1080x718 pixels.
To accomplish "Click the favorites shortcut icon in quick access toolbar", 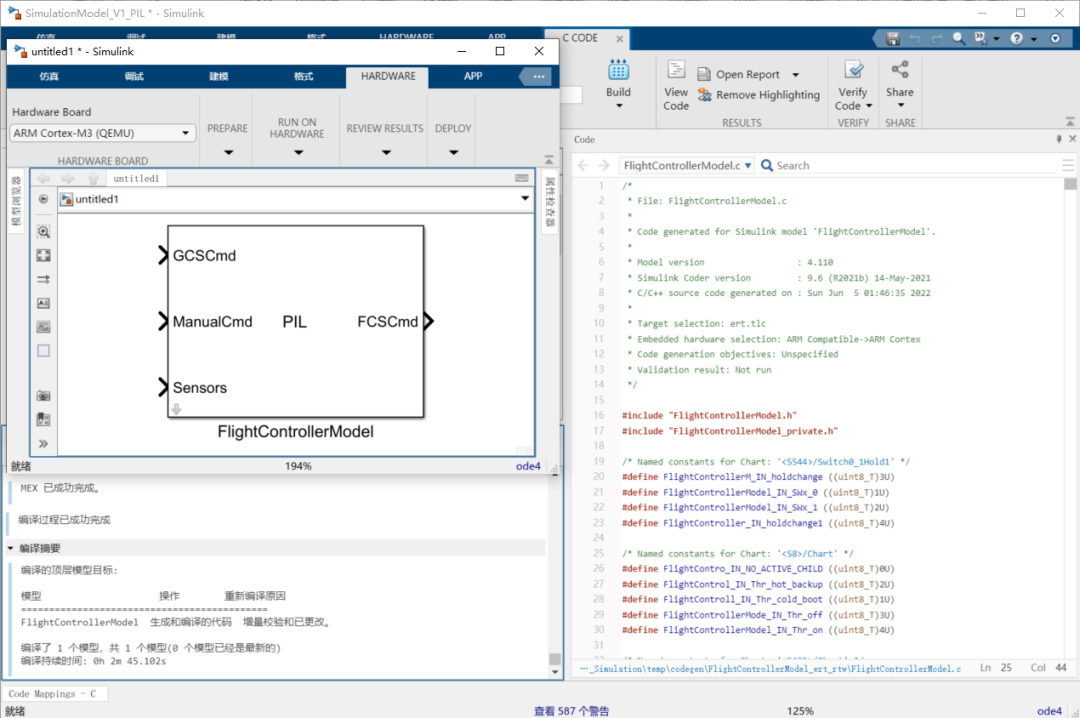I will pyautogui.click(x=981, y=39).
